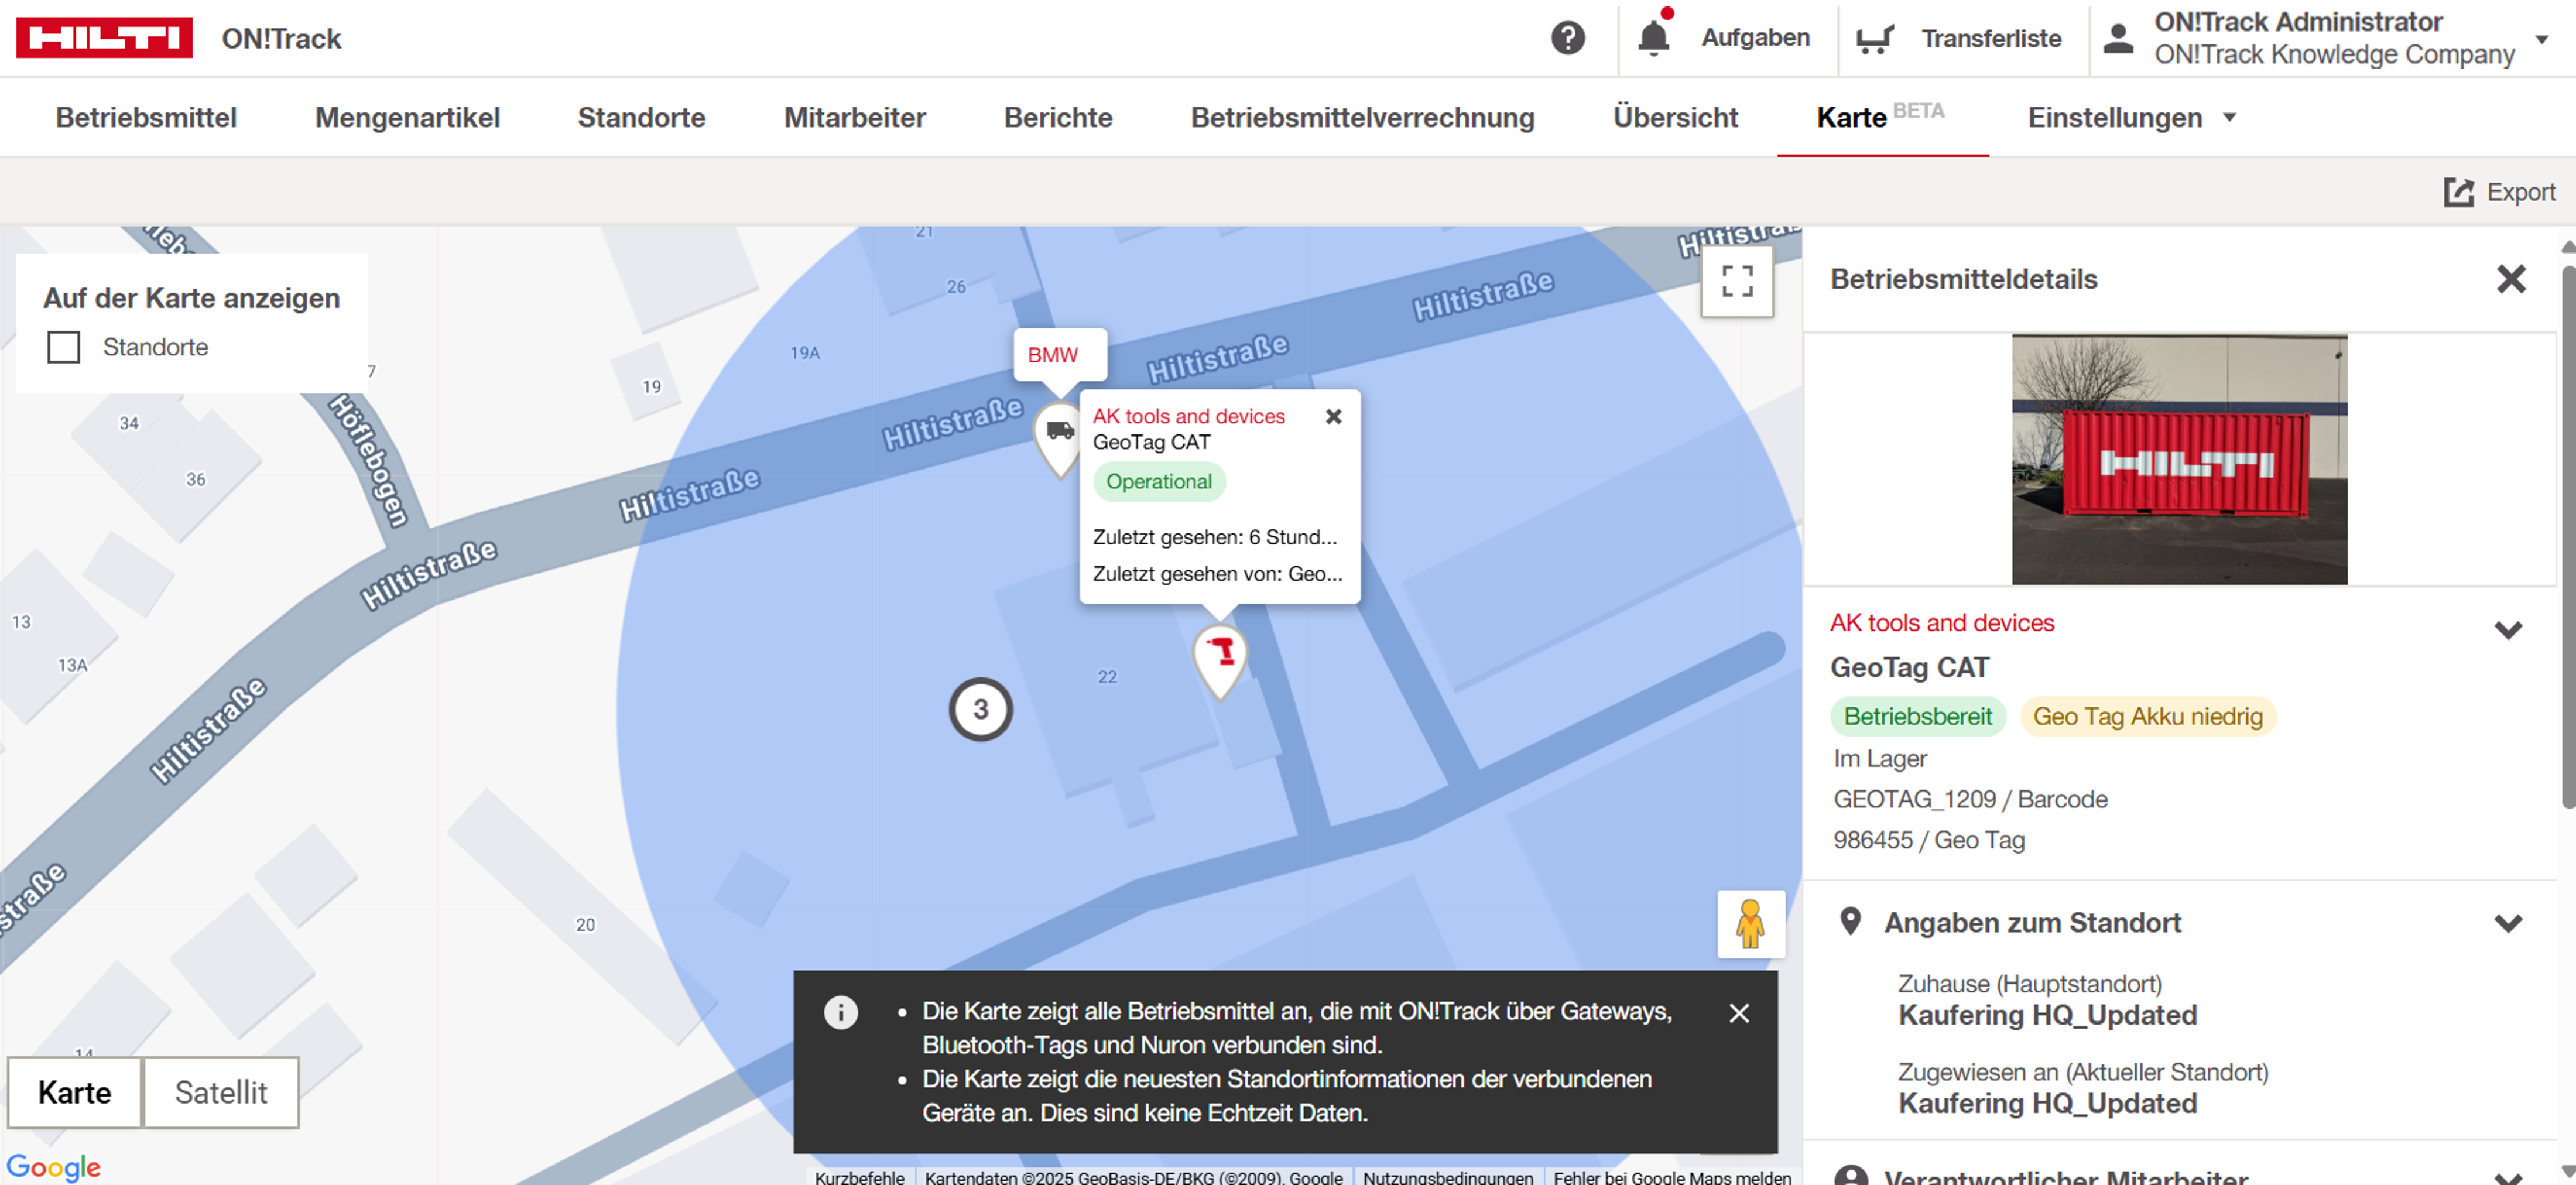Screen dimensions: 2576x1185
Task: Click the red AK tools and devices heading in details panel
Action: click(x=1941, y=623)
